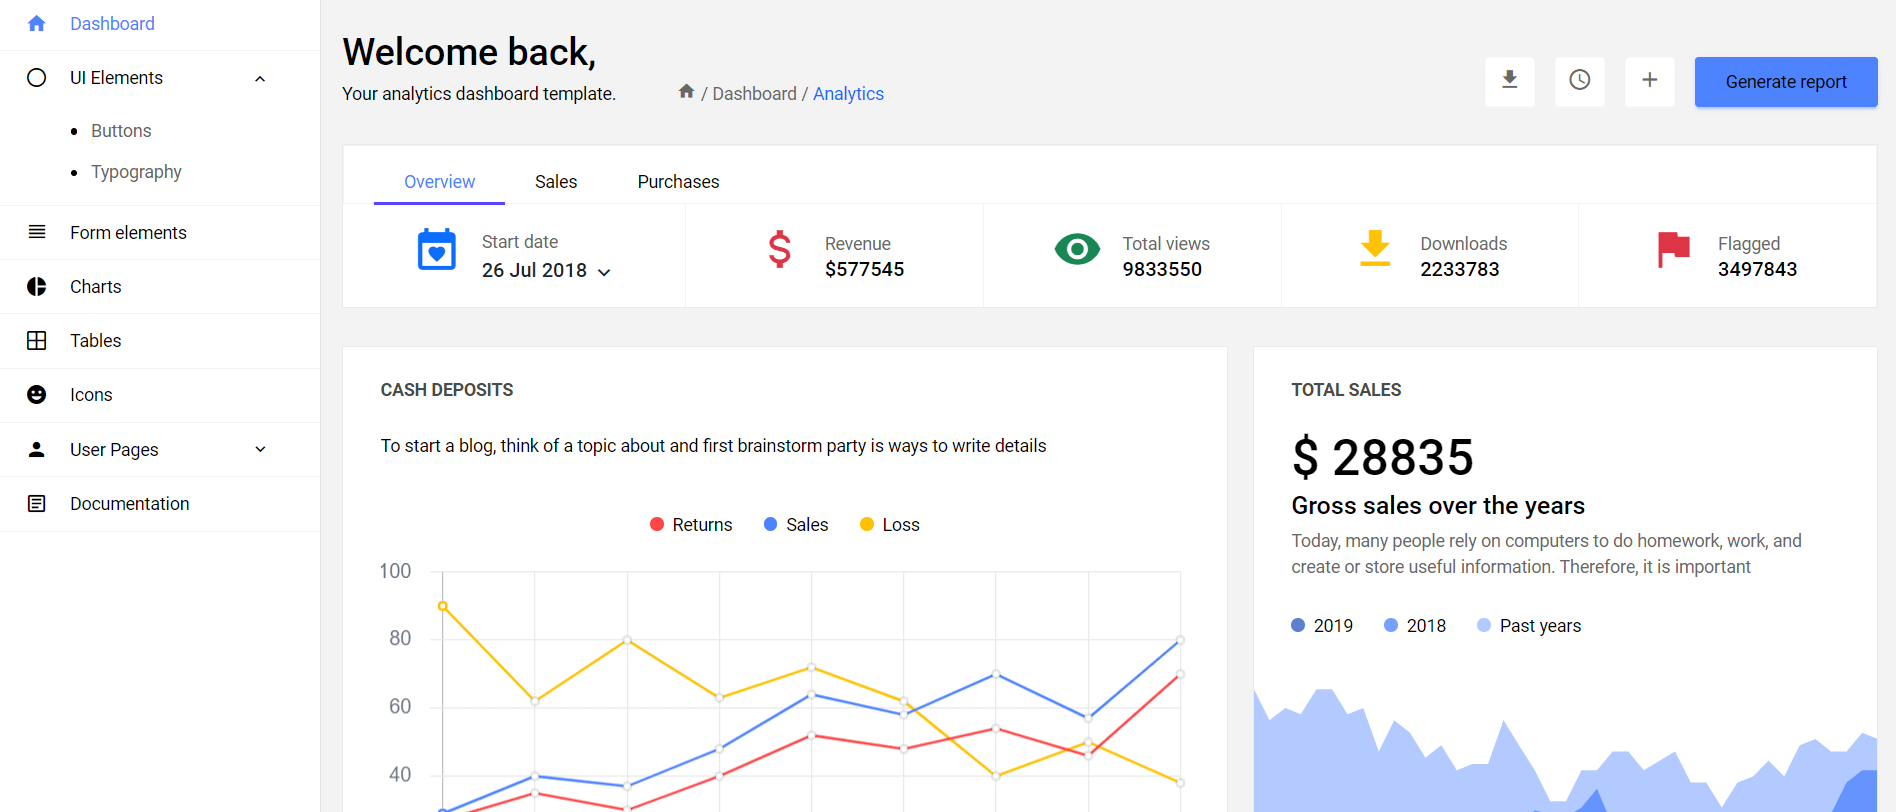Switch to the Purchases tab
The width and height of the screenshot is (1896, 812).
[x=678, y=182]
